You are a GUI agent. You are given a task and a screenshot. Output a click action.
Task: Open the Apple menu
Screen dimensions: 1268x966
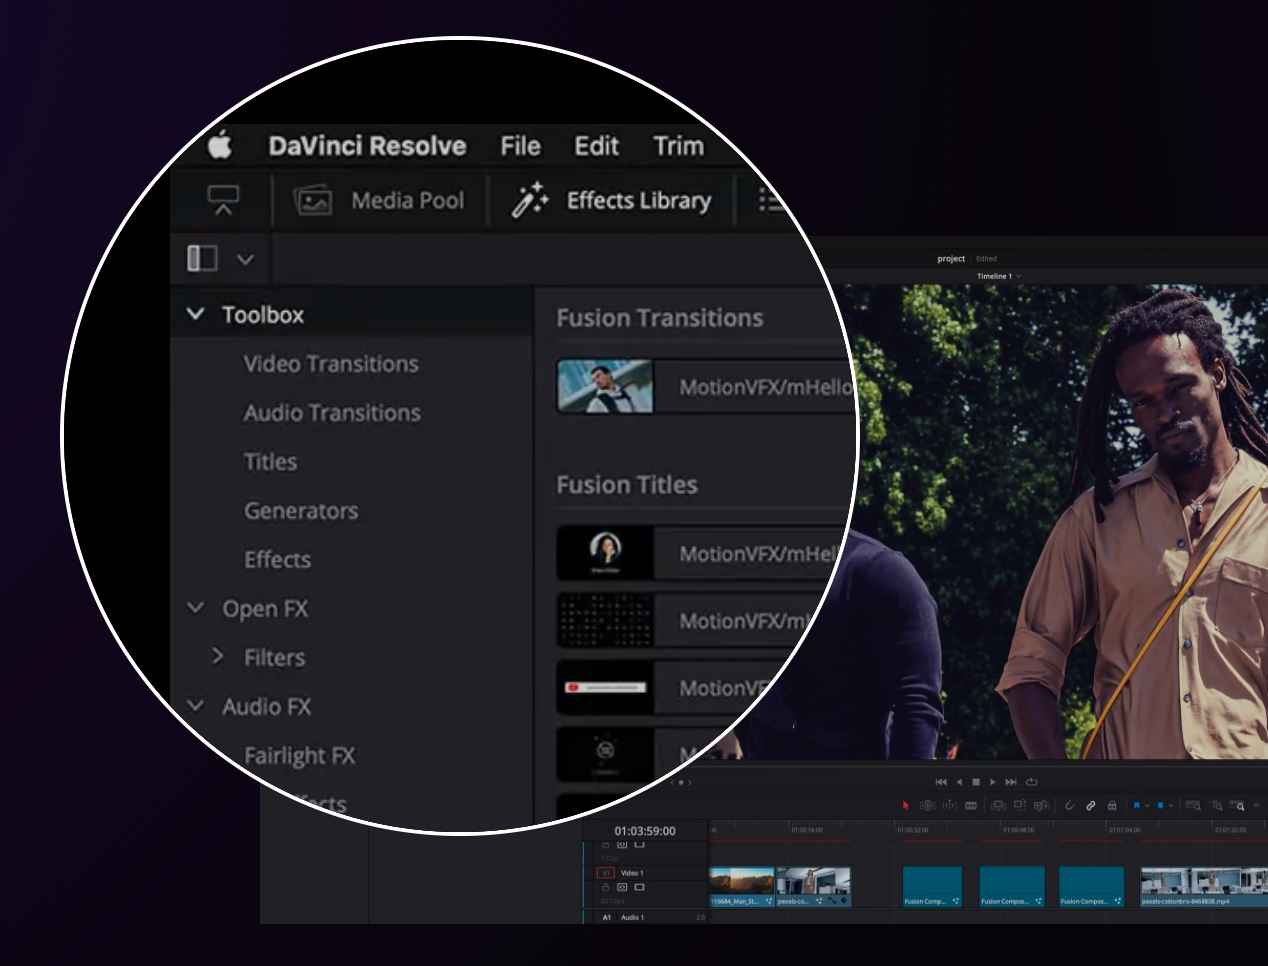click(220, 146)
